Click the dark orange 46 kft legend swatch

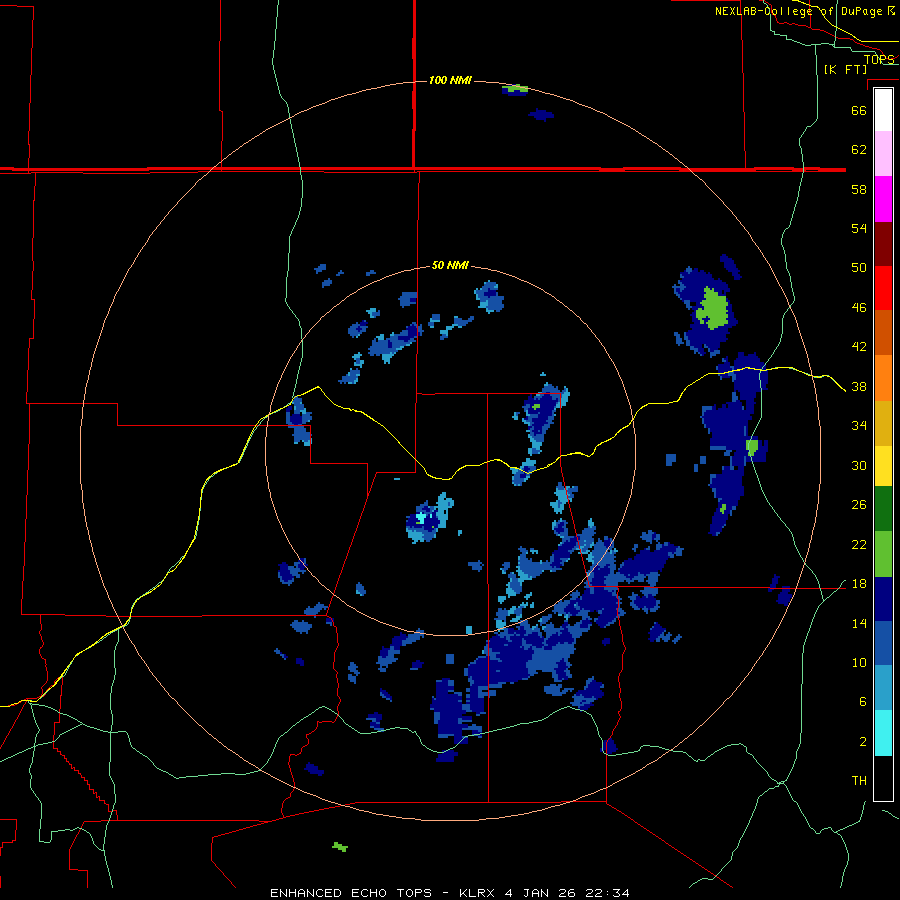coord(883,333)
